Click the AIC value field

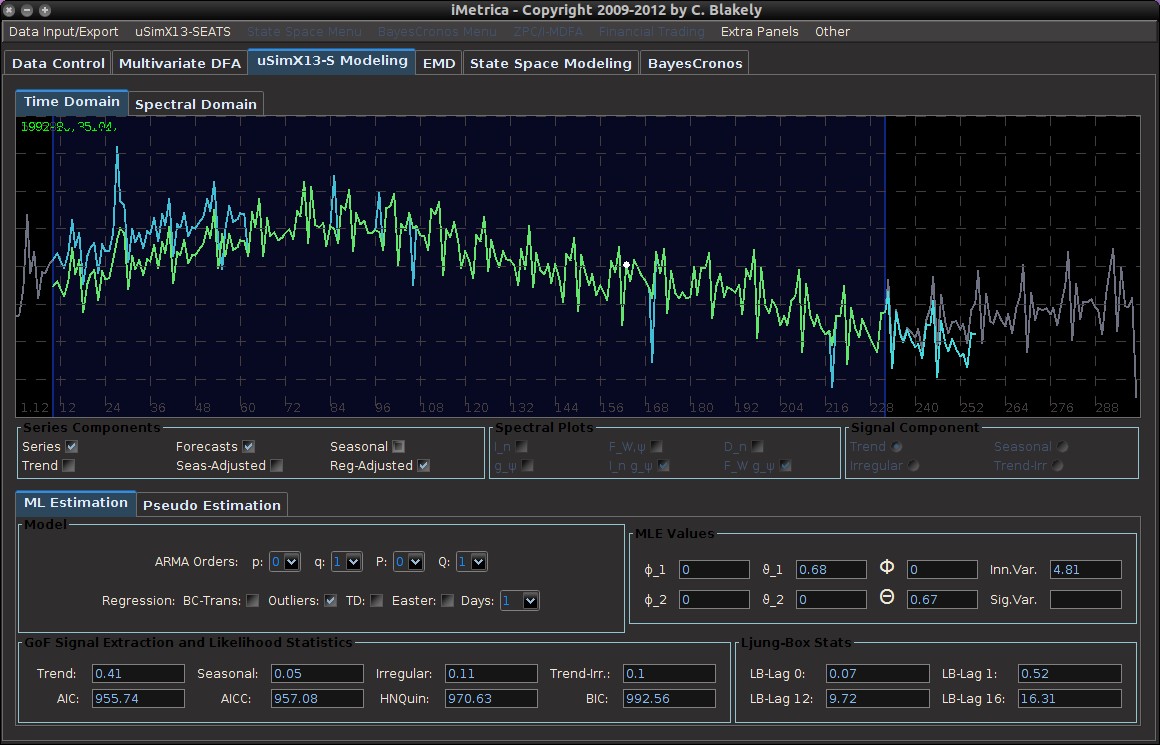pos(138,698)
